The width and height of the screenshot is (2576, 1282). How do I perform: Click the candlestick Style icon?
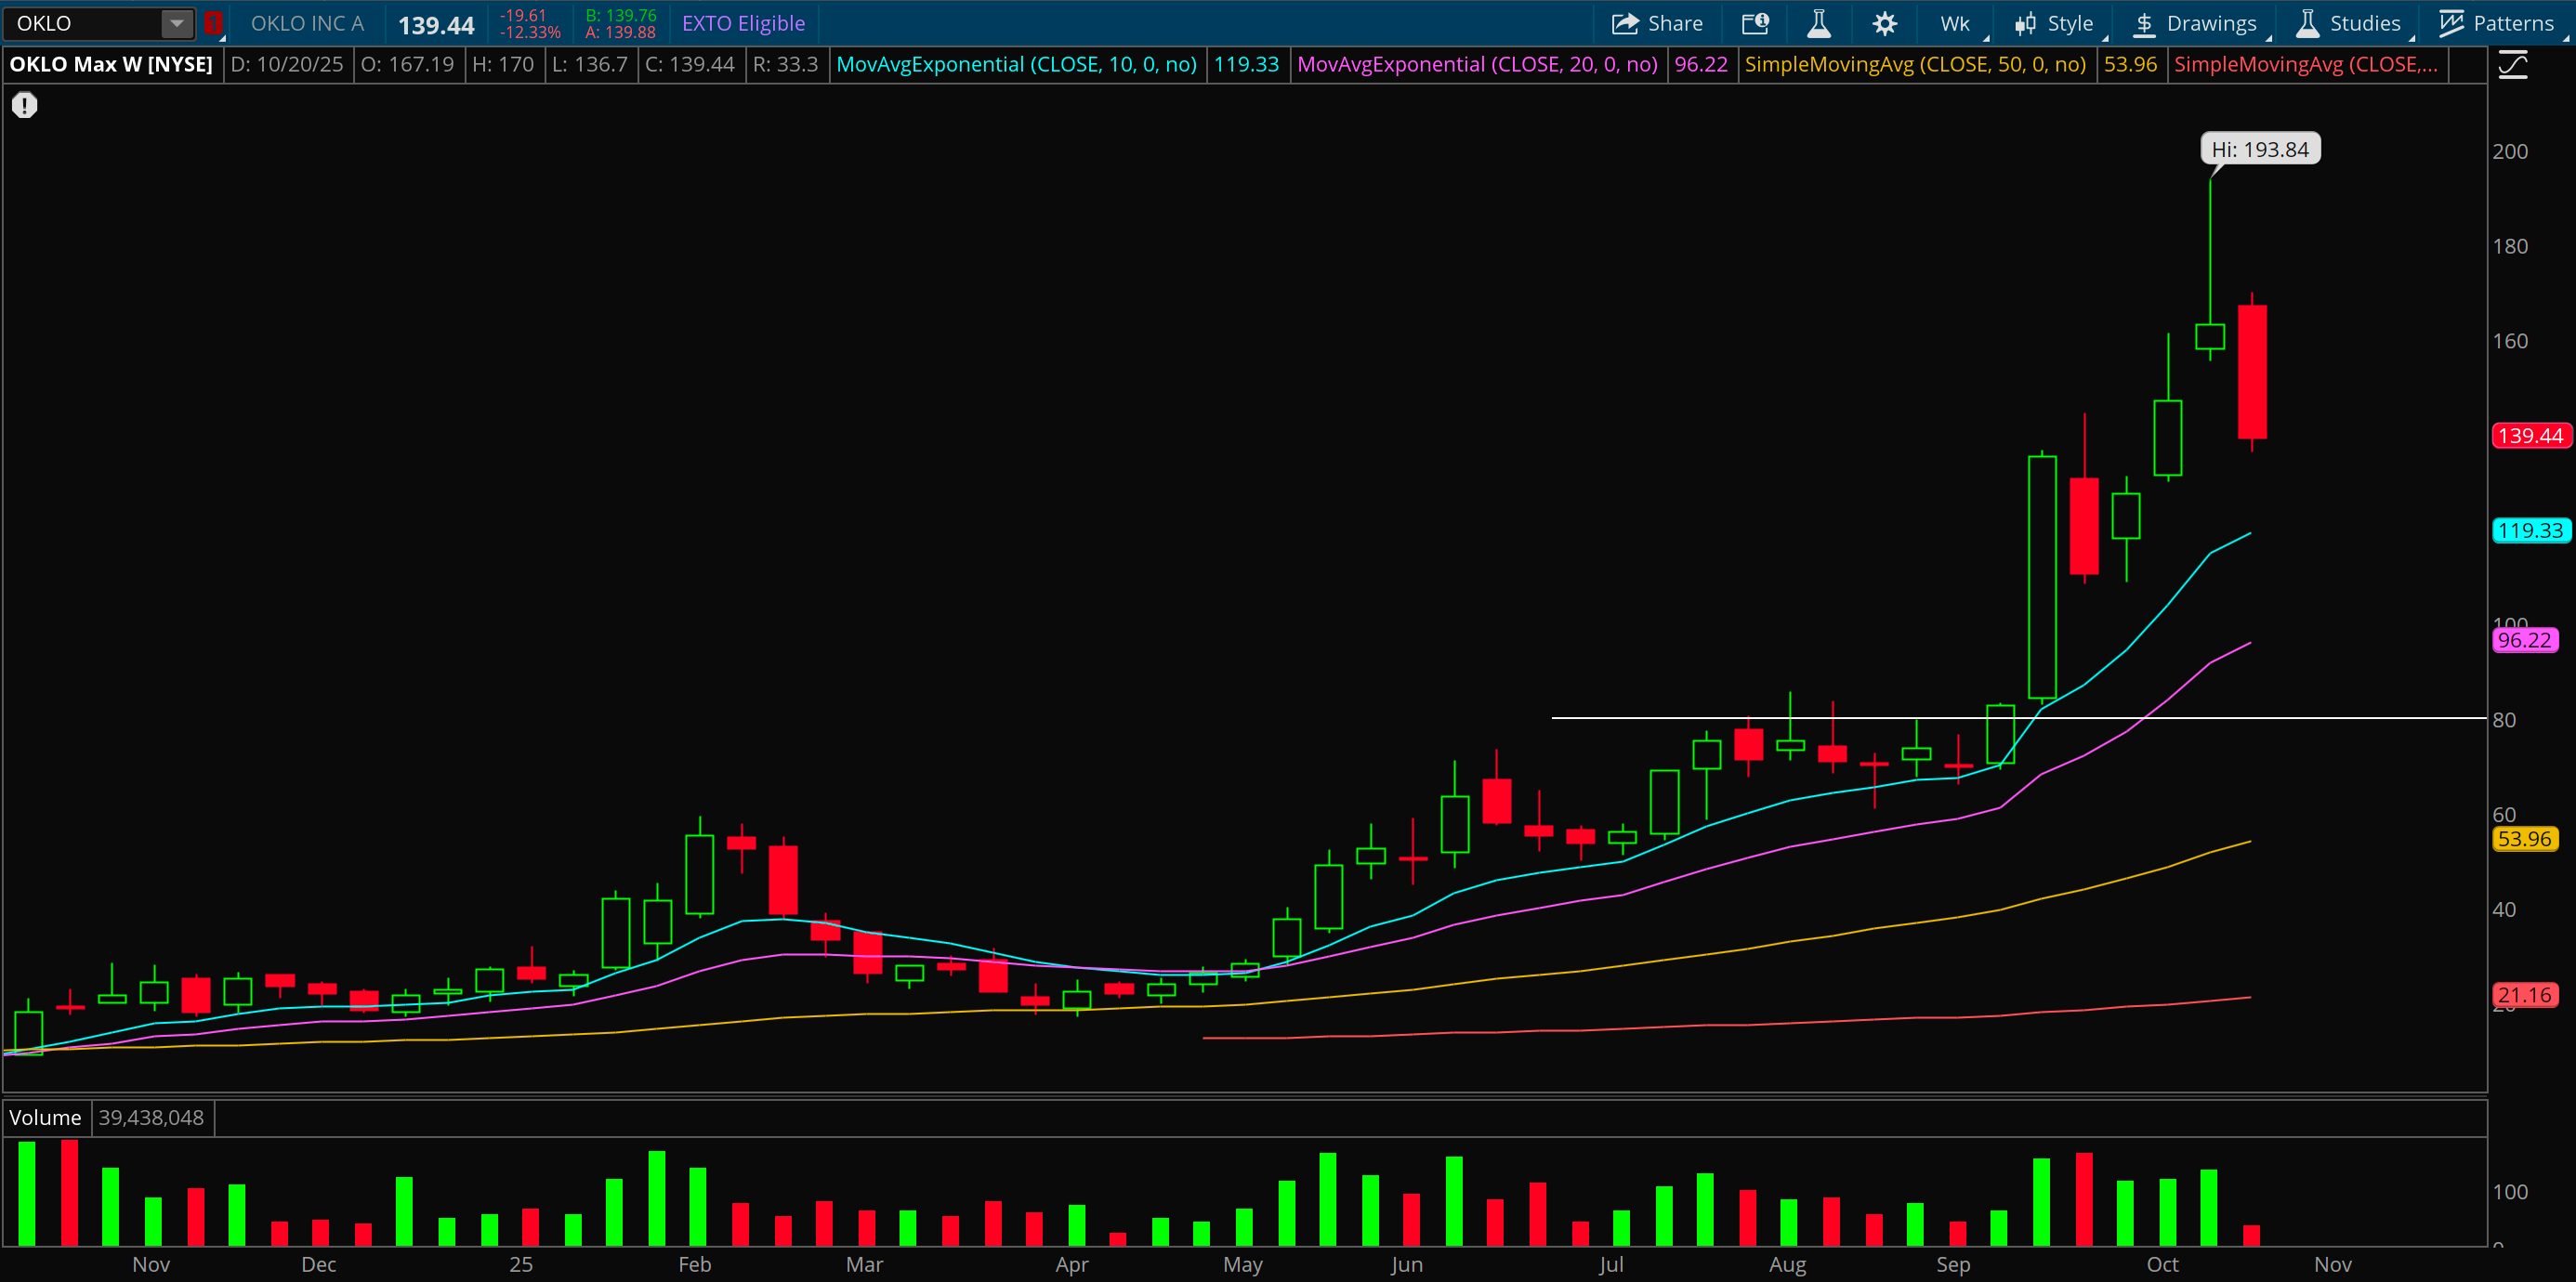2025,23
